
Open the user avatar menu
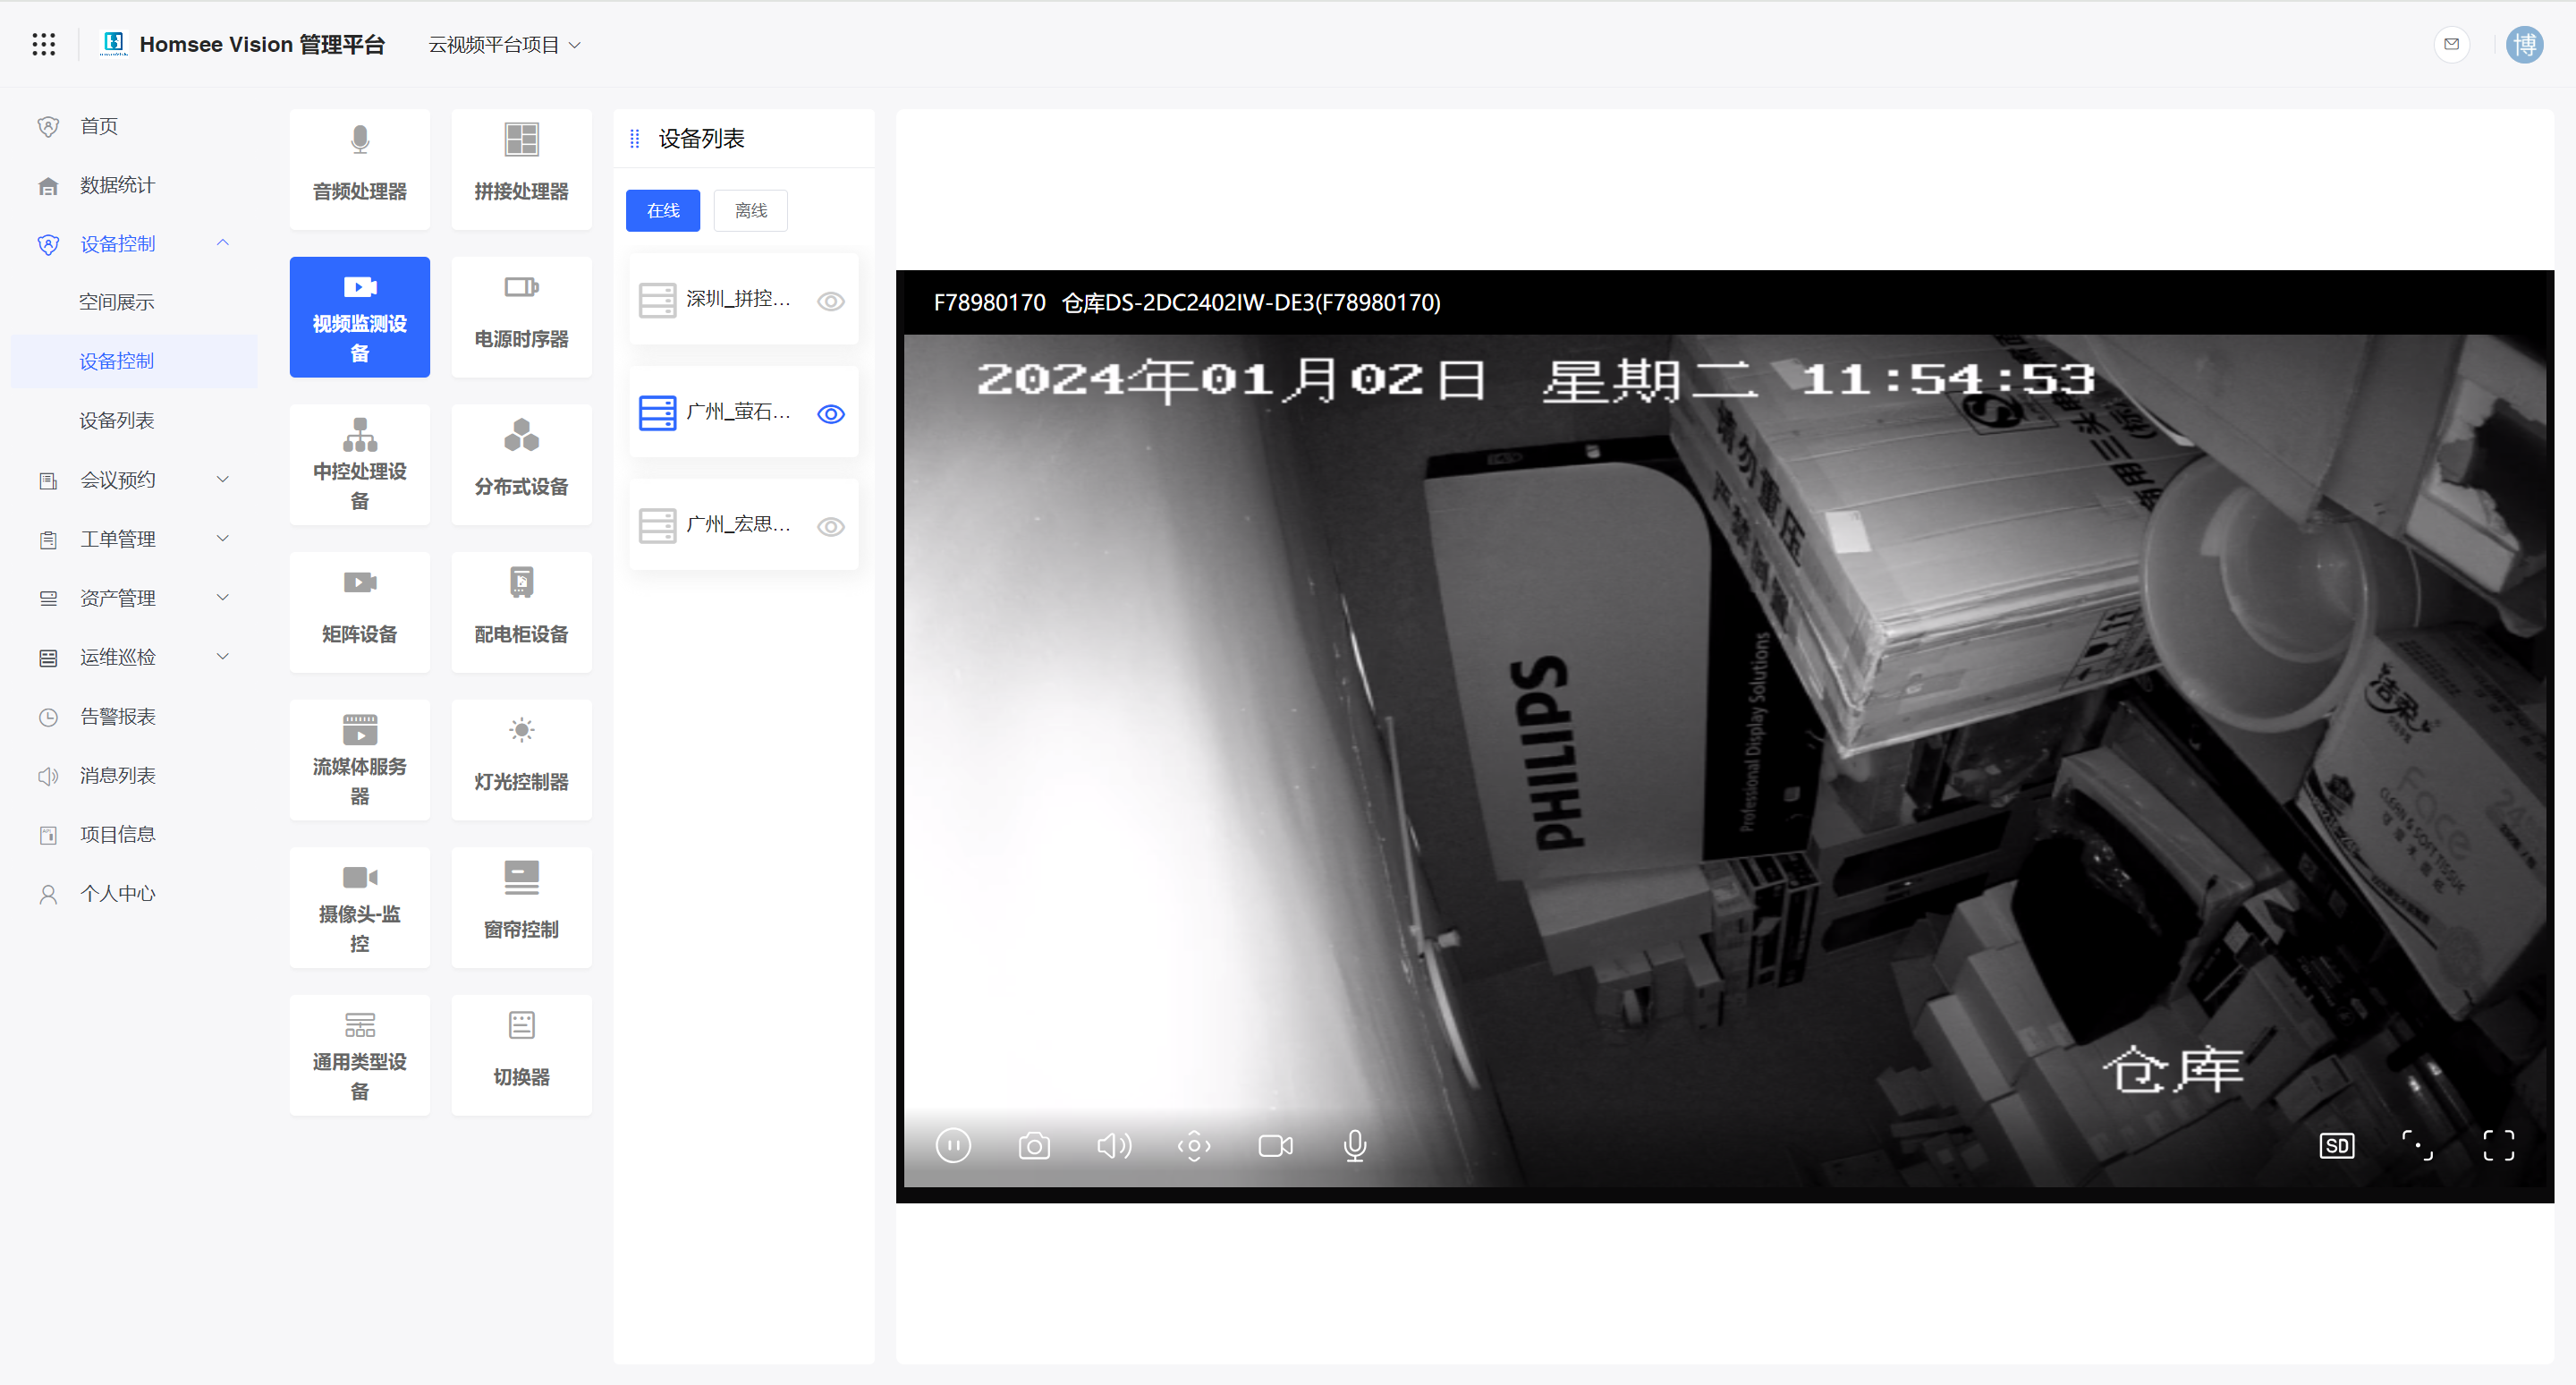click(x=2524, y=44)
